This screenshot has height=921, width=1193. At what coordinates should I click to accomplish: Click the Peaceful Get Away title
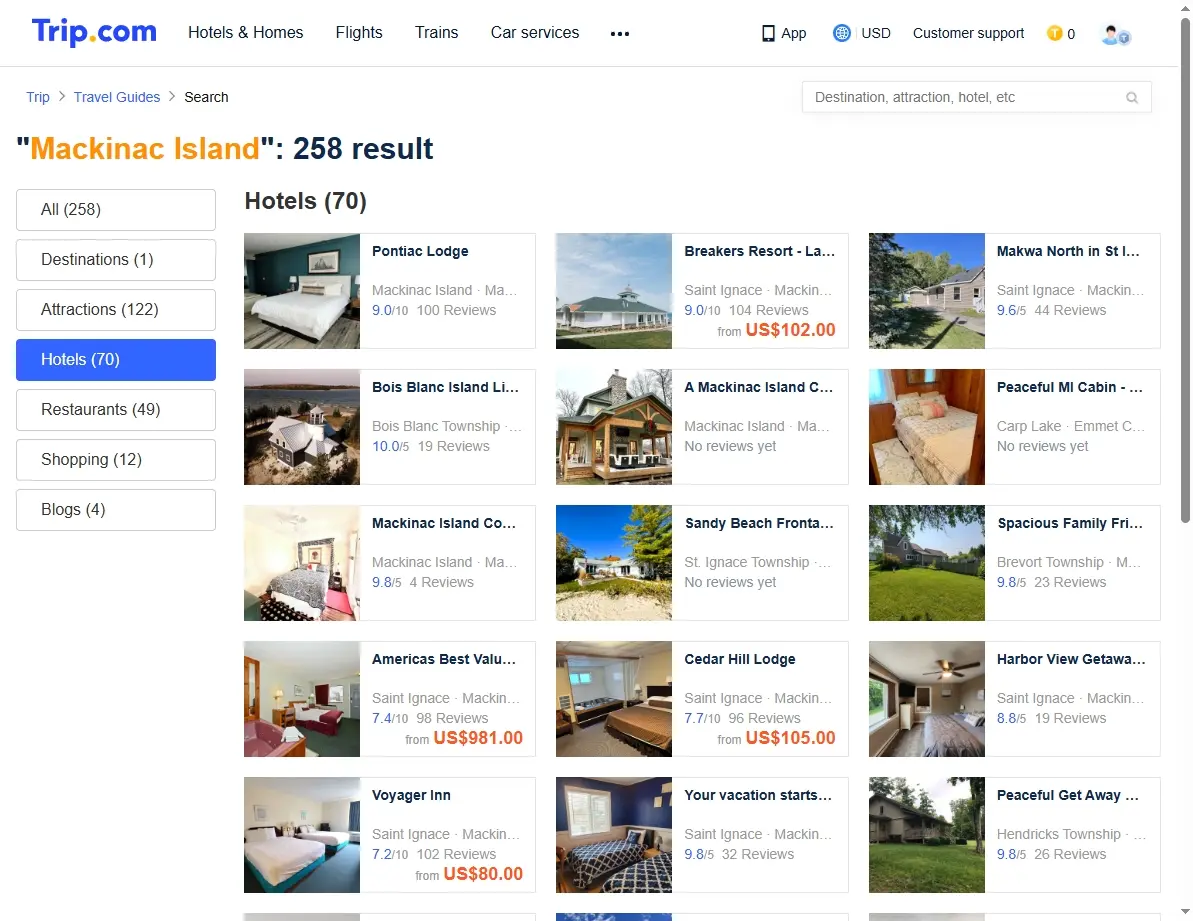(1067, 796)
